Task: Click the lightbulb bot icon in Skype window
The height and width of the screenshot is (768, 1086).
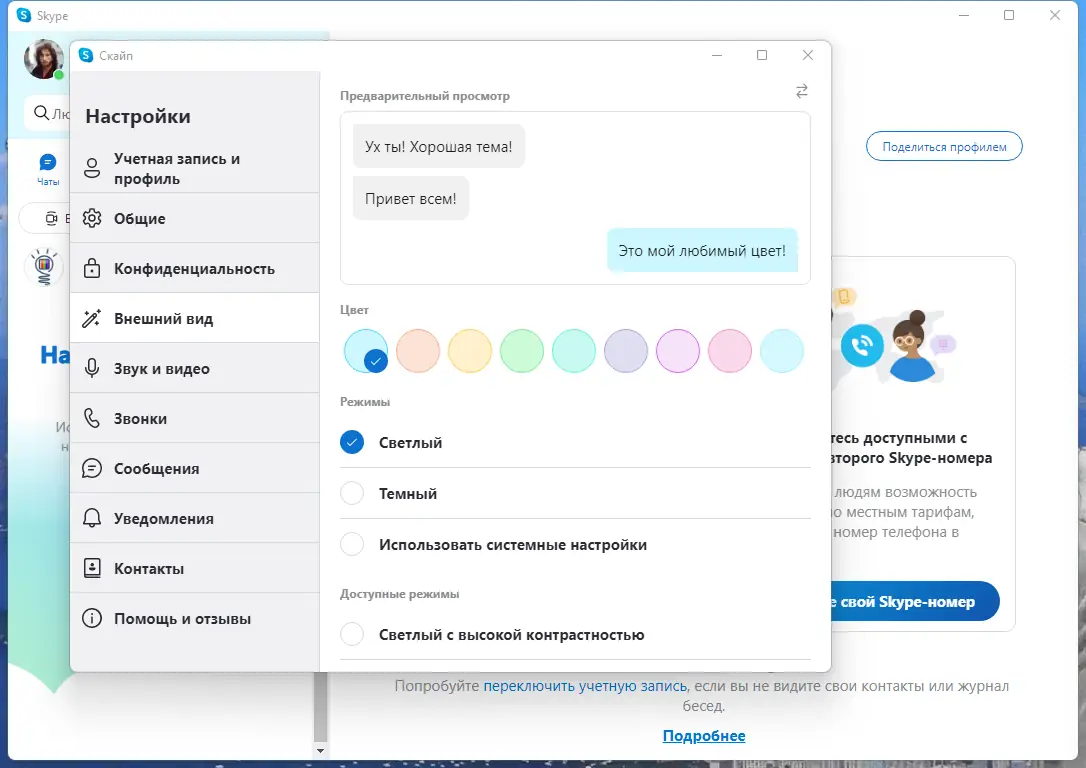Action: tap(44, 267)
